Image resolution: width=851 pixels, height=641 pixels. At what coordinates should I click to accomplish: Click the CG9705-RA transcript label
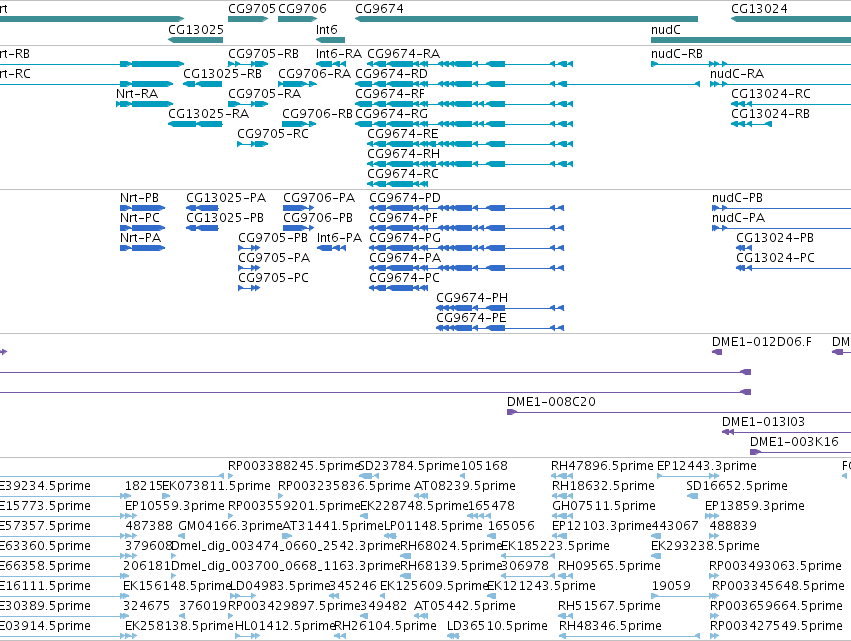click(264, 94)
